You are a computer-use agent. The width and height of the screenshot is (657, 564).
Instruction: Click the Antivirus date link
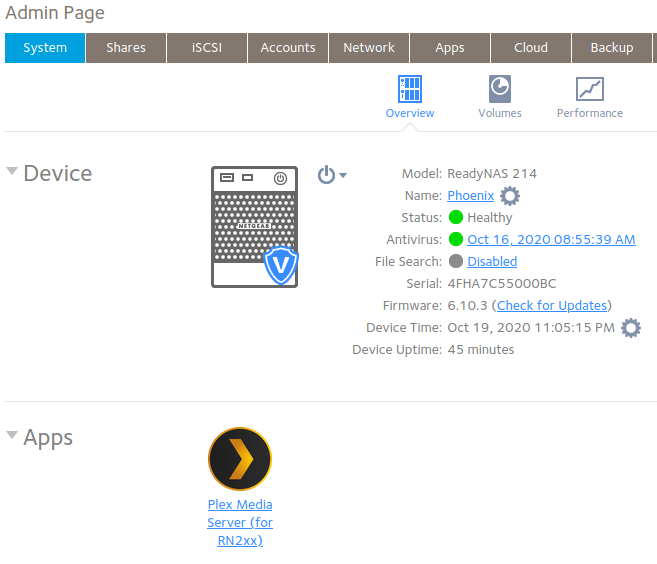pyautogui.click(x=551, y=240)
